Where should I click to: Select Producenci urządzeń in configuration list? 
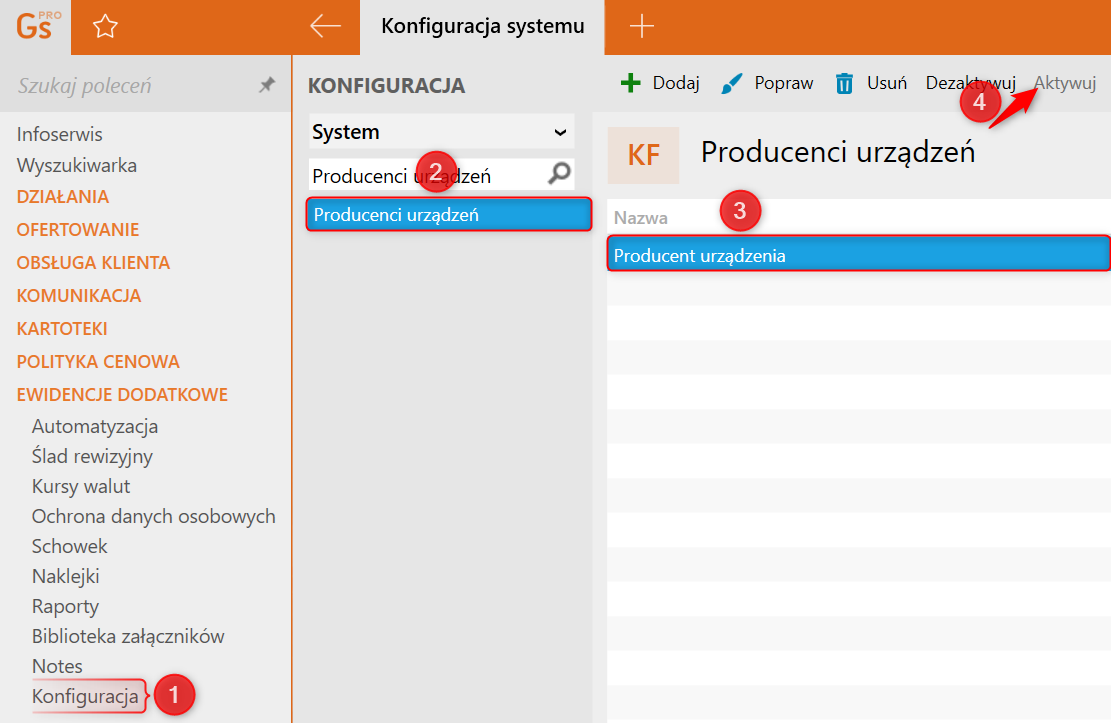(449, 214)
